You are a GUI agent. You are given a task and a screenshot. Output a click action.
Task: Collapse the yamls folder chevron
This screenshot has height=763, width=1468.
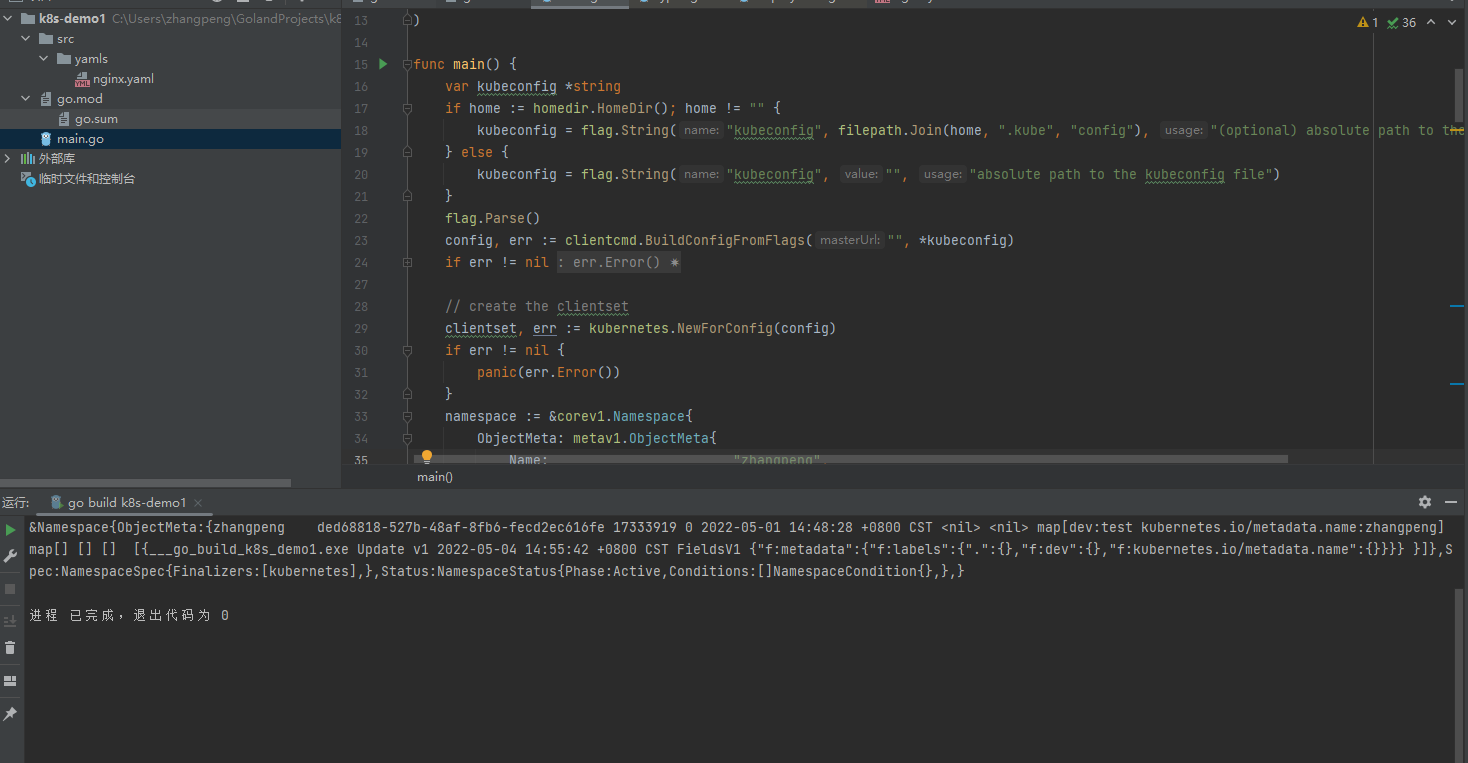click(44, 59)
